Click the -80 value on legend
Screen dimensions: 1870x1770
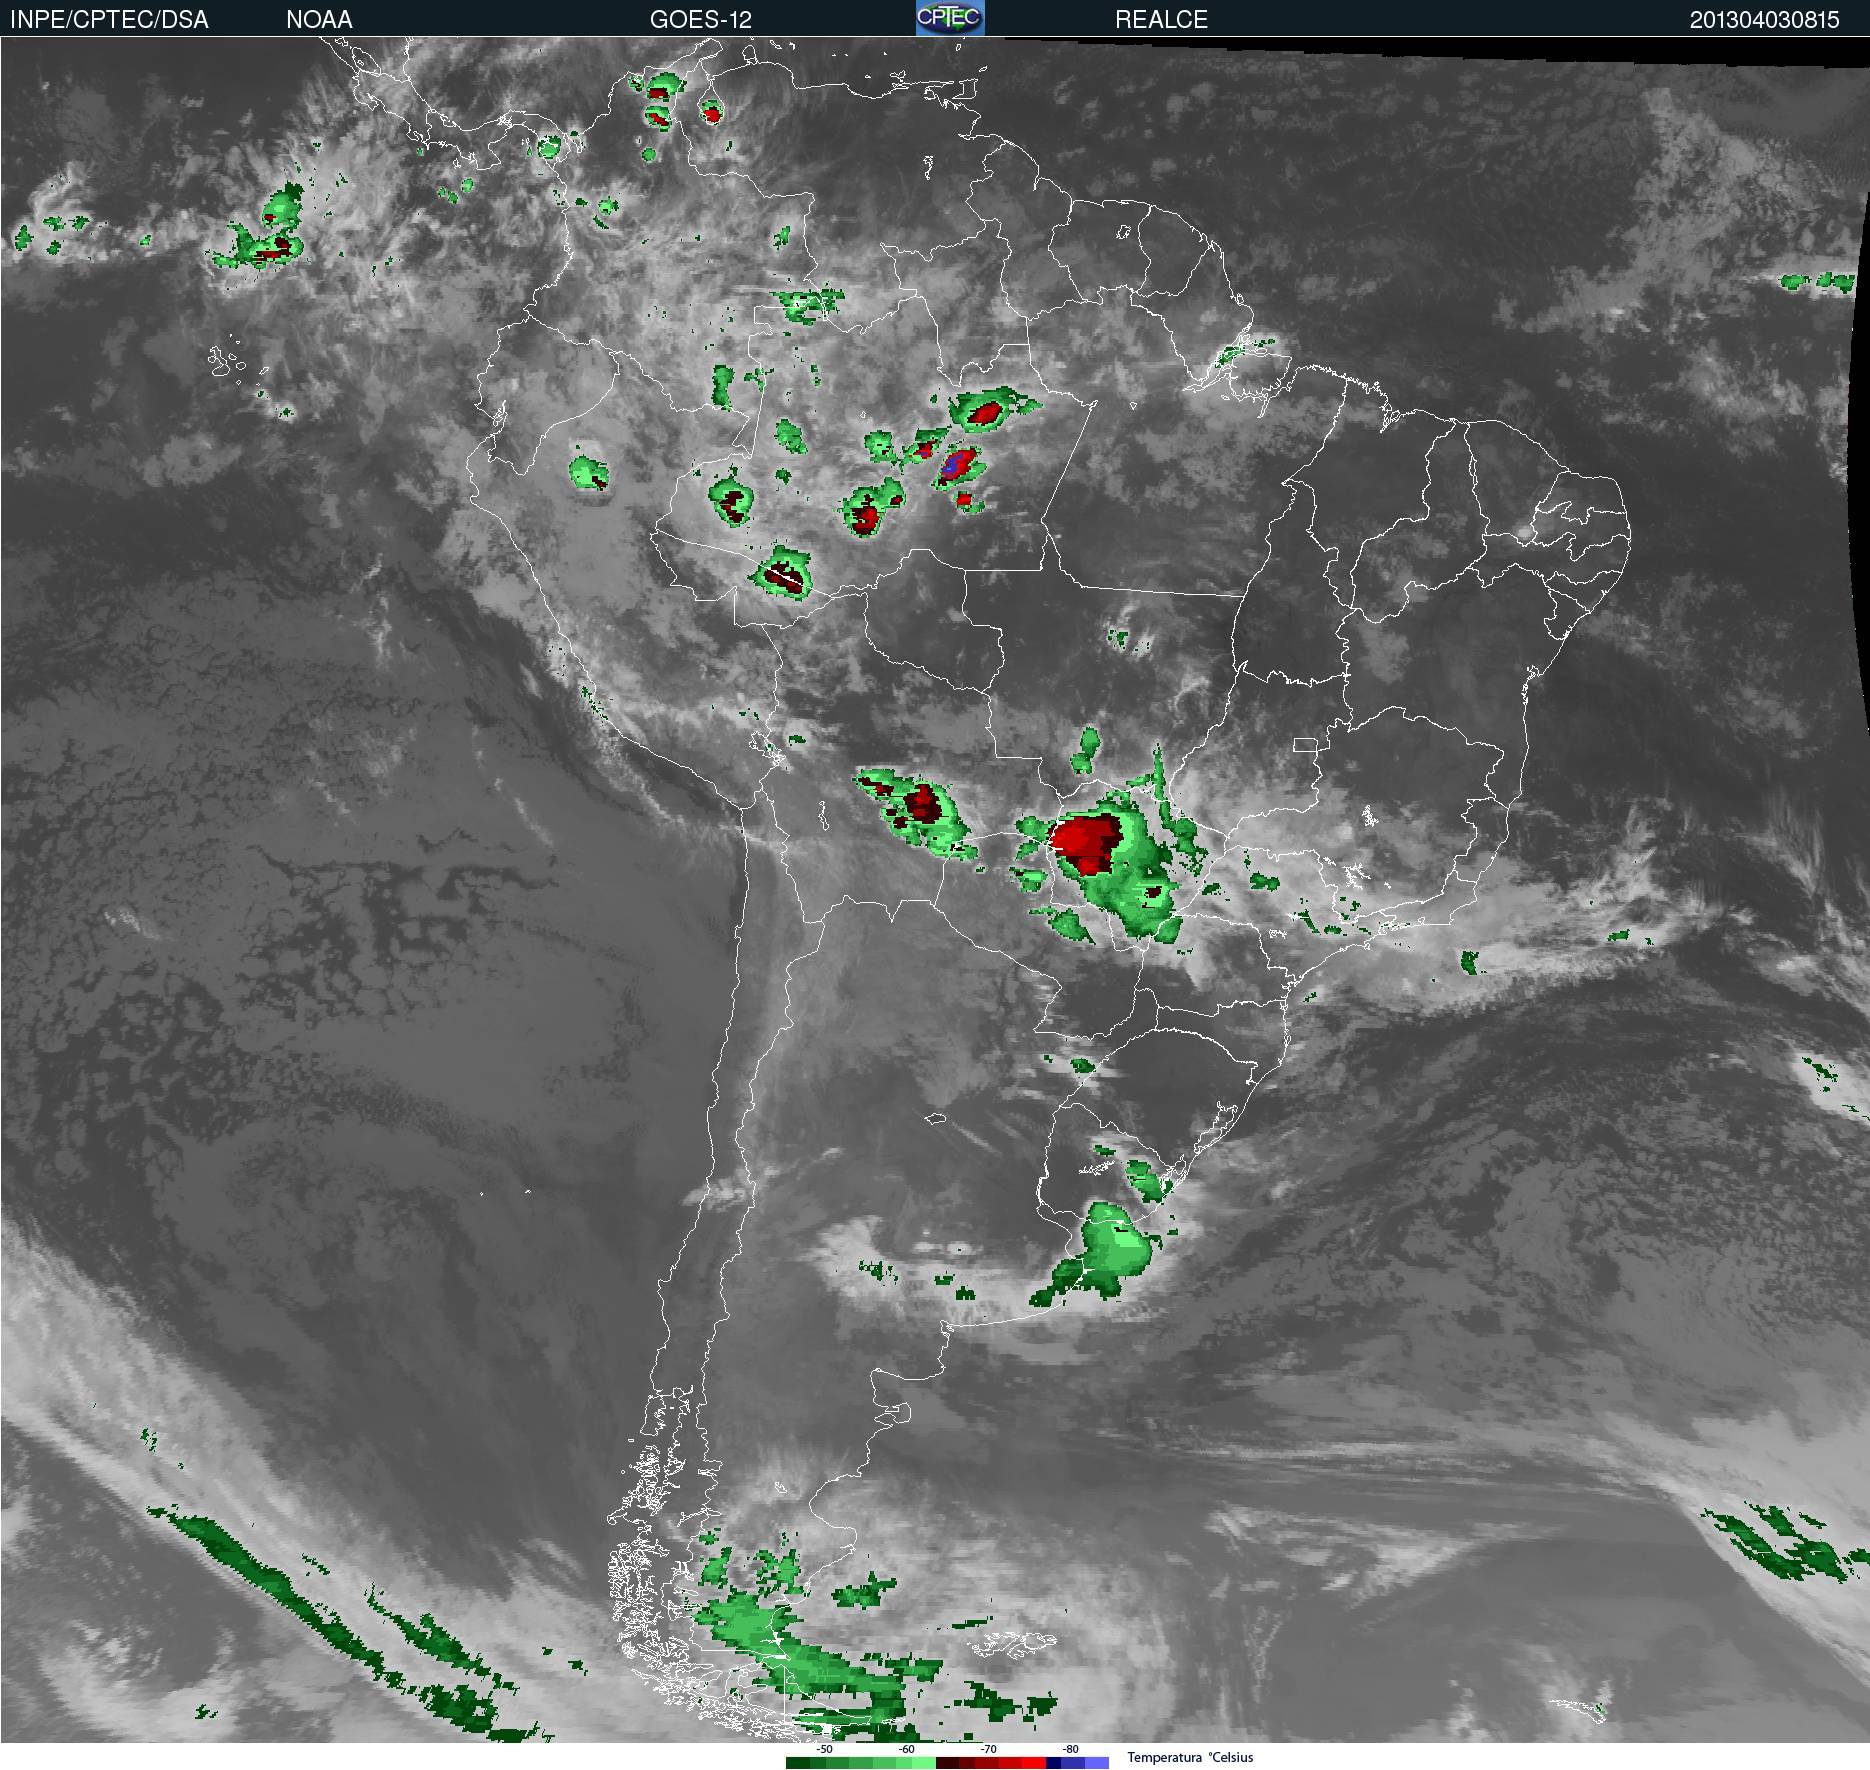[x=1071, y=1749]
